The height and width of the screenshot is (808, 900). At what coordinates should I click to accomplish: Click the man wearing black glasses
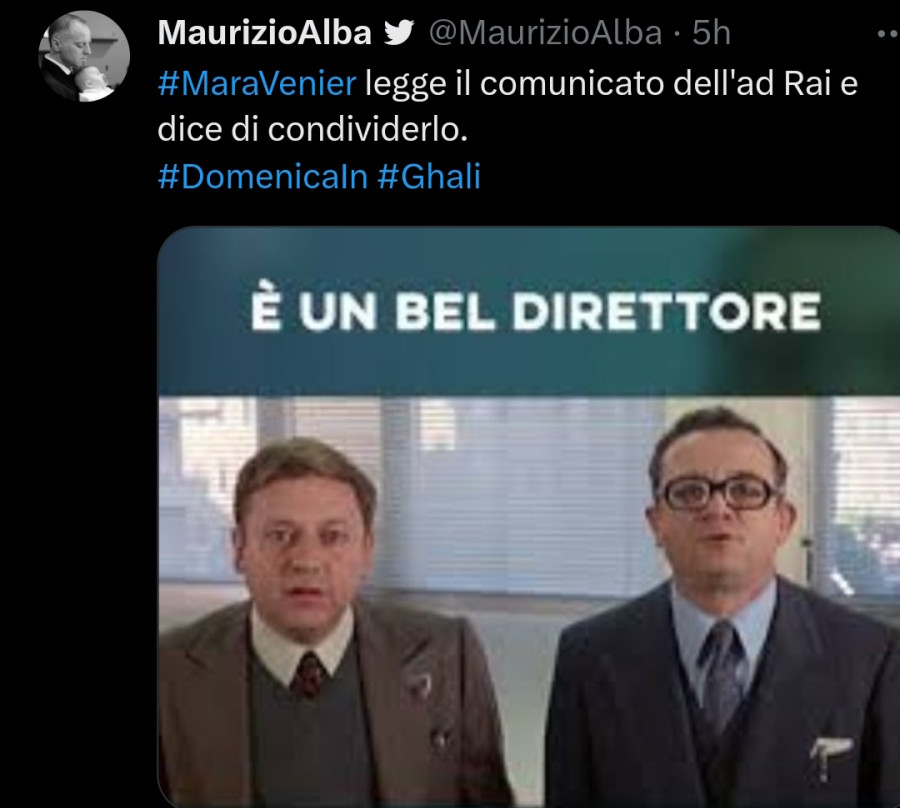[x=723, y=608]
